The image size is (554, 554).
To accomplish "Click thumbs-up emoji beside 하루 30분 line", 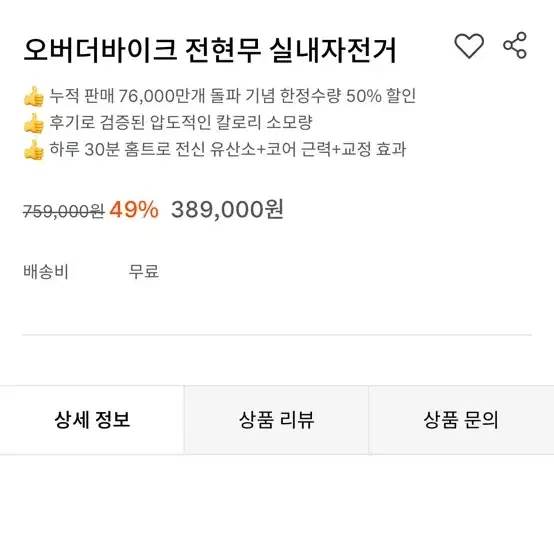I will pos(34,150).
